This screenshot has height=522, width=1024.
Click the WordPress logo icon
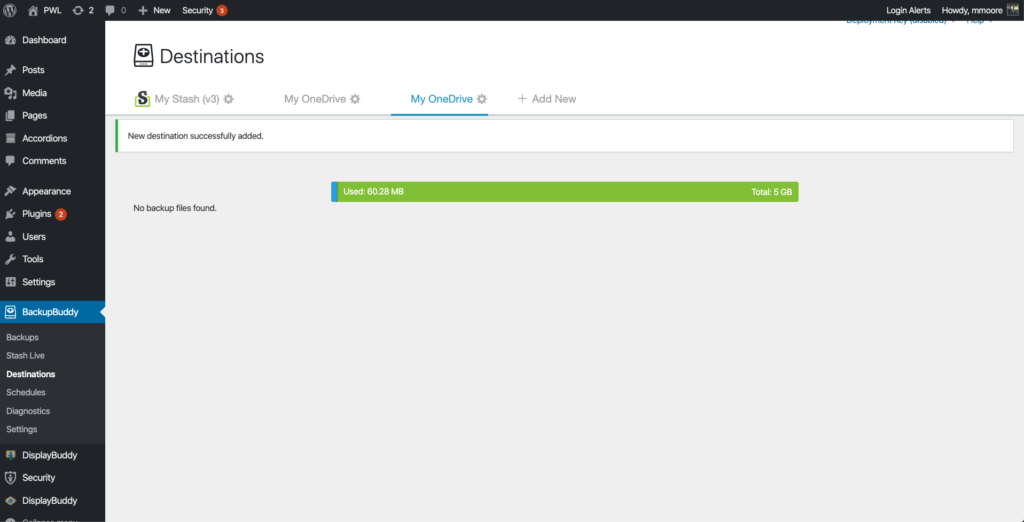click(x=10, y=10)
